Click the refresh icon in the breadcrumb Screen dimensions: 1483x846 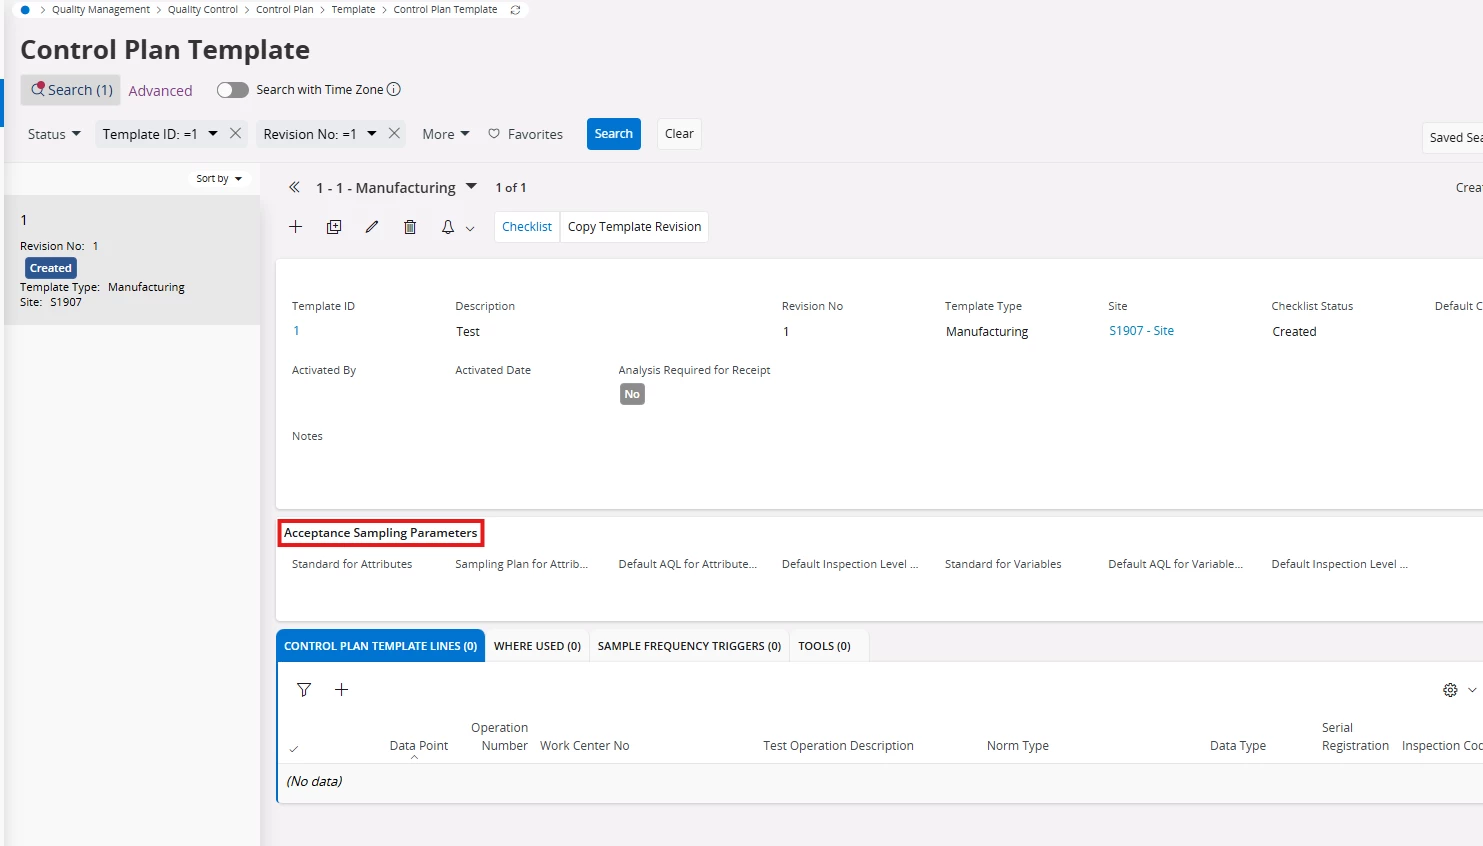515,10
